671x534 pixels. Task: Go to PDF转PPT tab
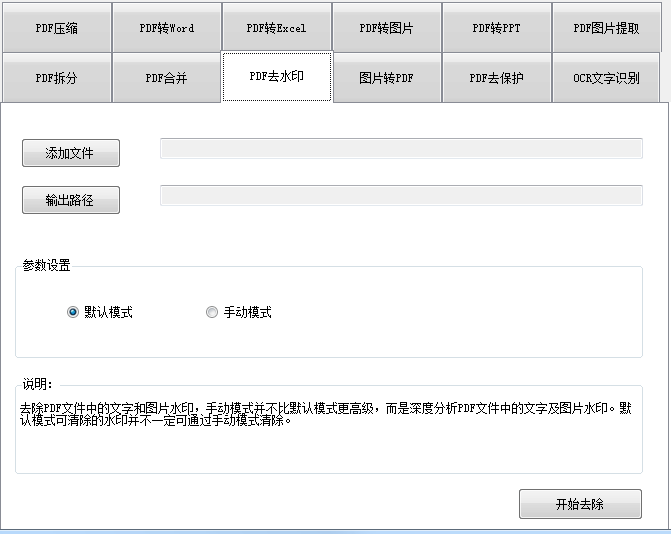pos(496,28)
